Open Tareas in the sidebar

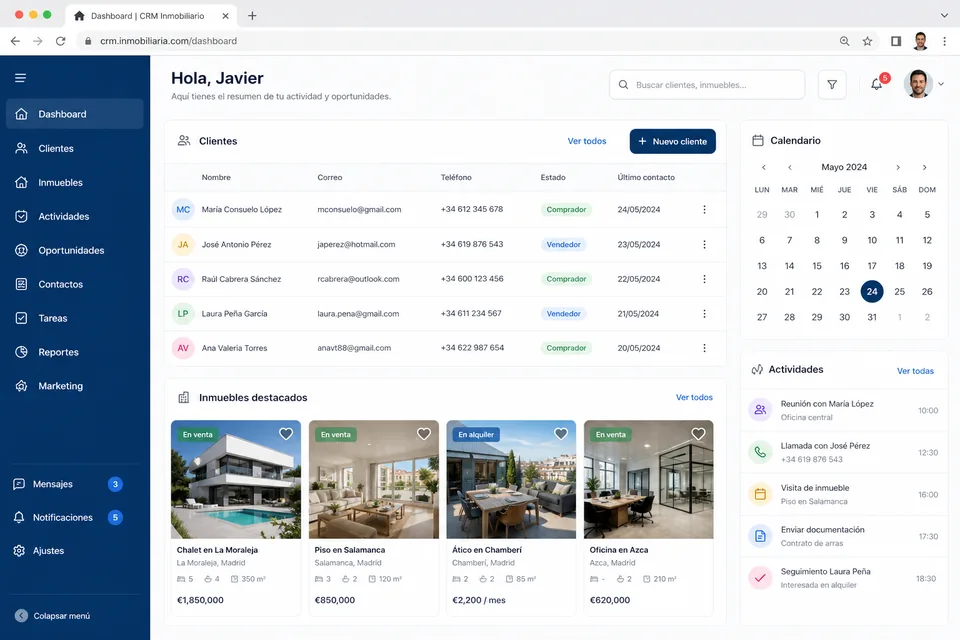click(75, 318)
